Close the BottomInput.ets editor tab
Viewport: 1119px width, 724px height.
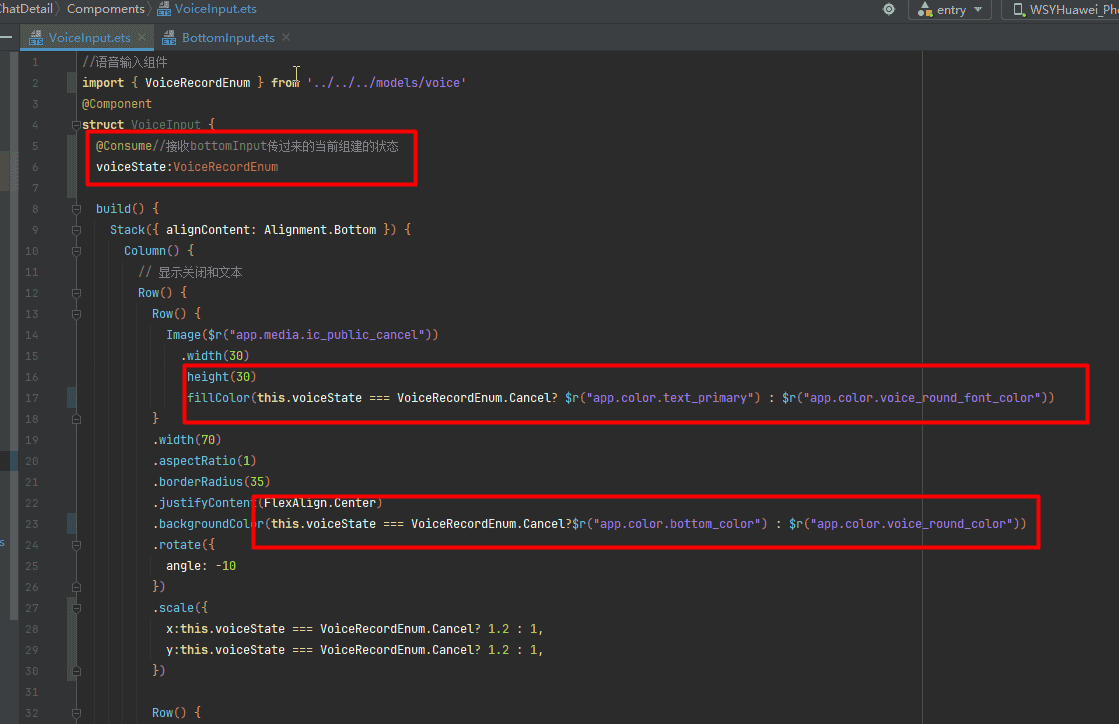[286, 38]
